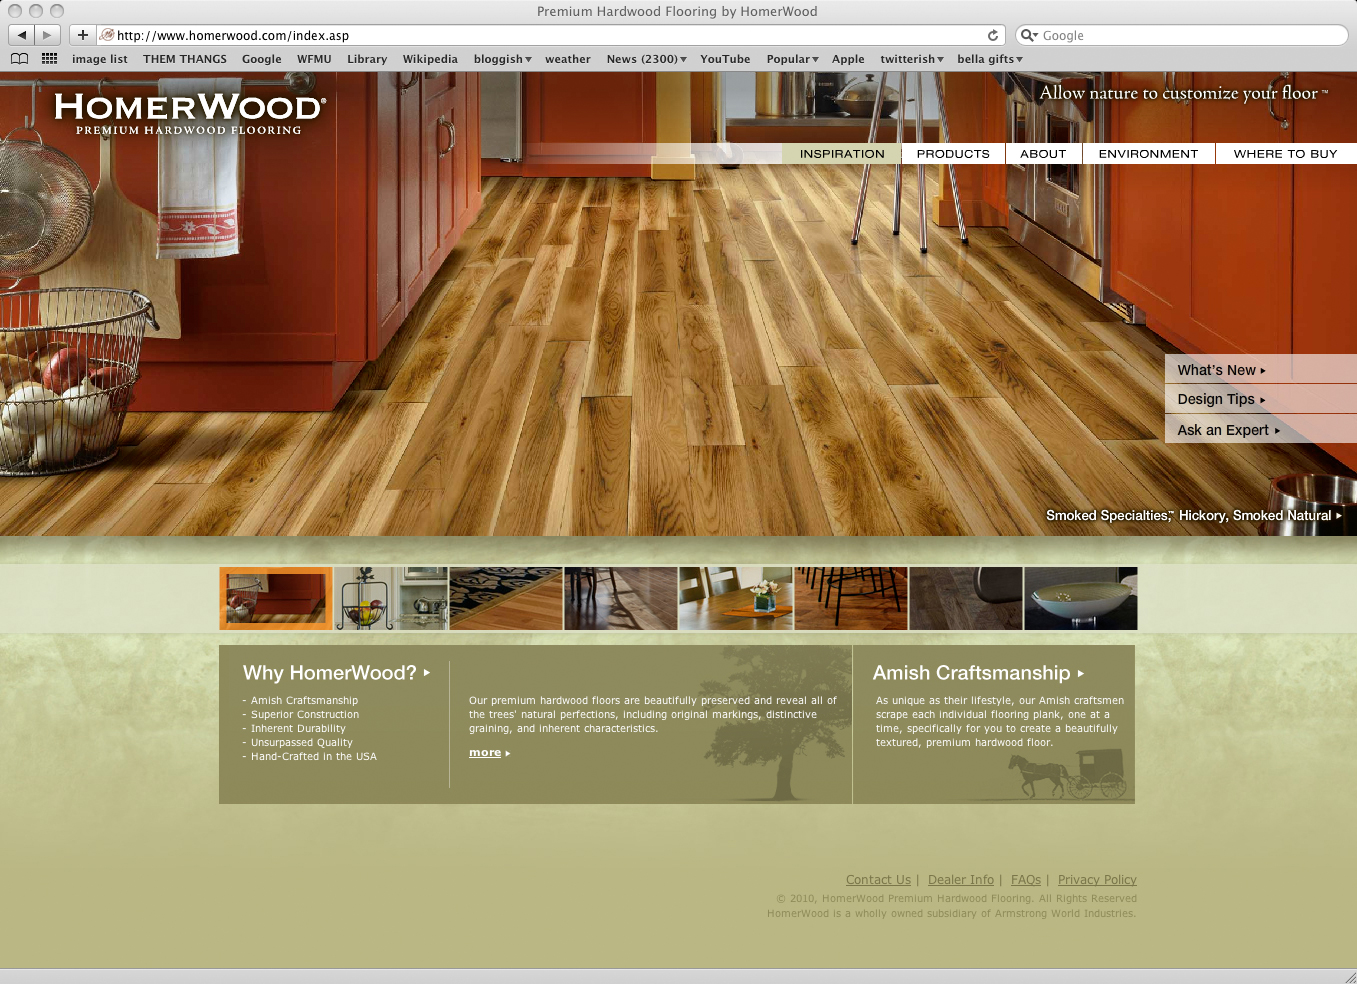Click the 'Unsurpassed Quality' list item
Screen dimensions: 1357x984
click(302, 743)
